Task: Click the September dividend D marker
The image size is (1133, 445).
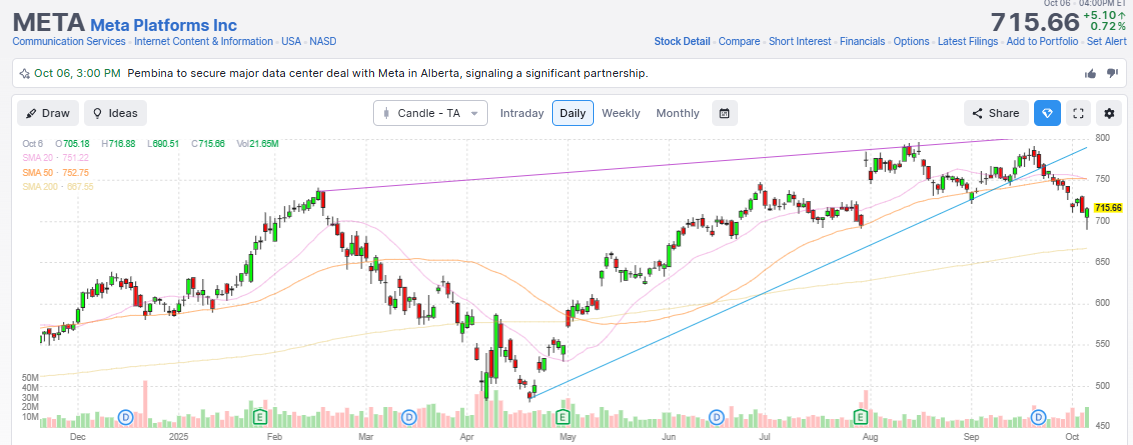Action: coord(1038,417)
